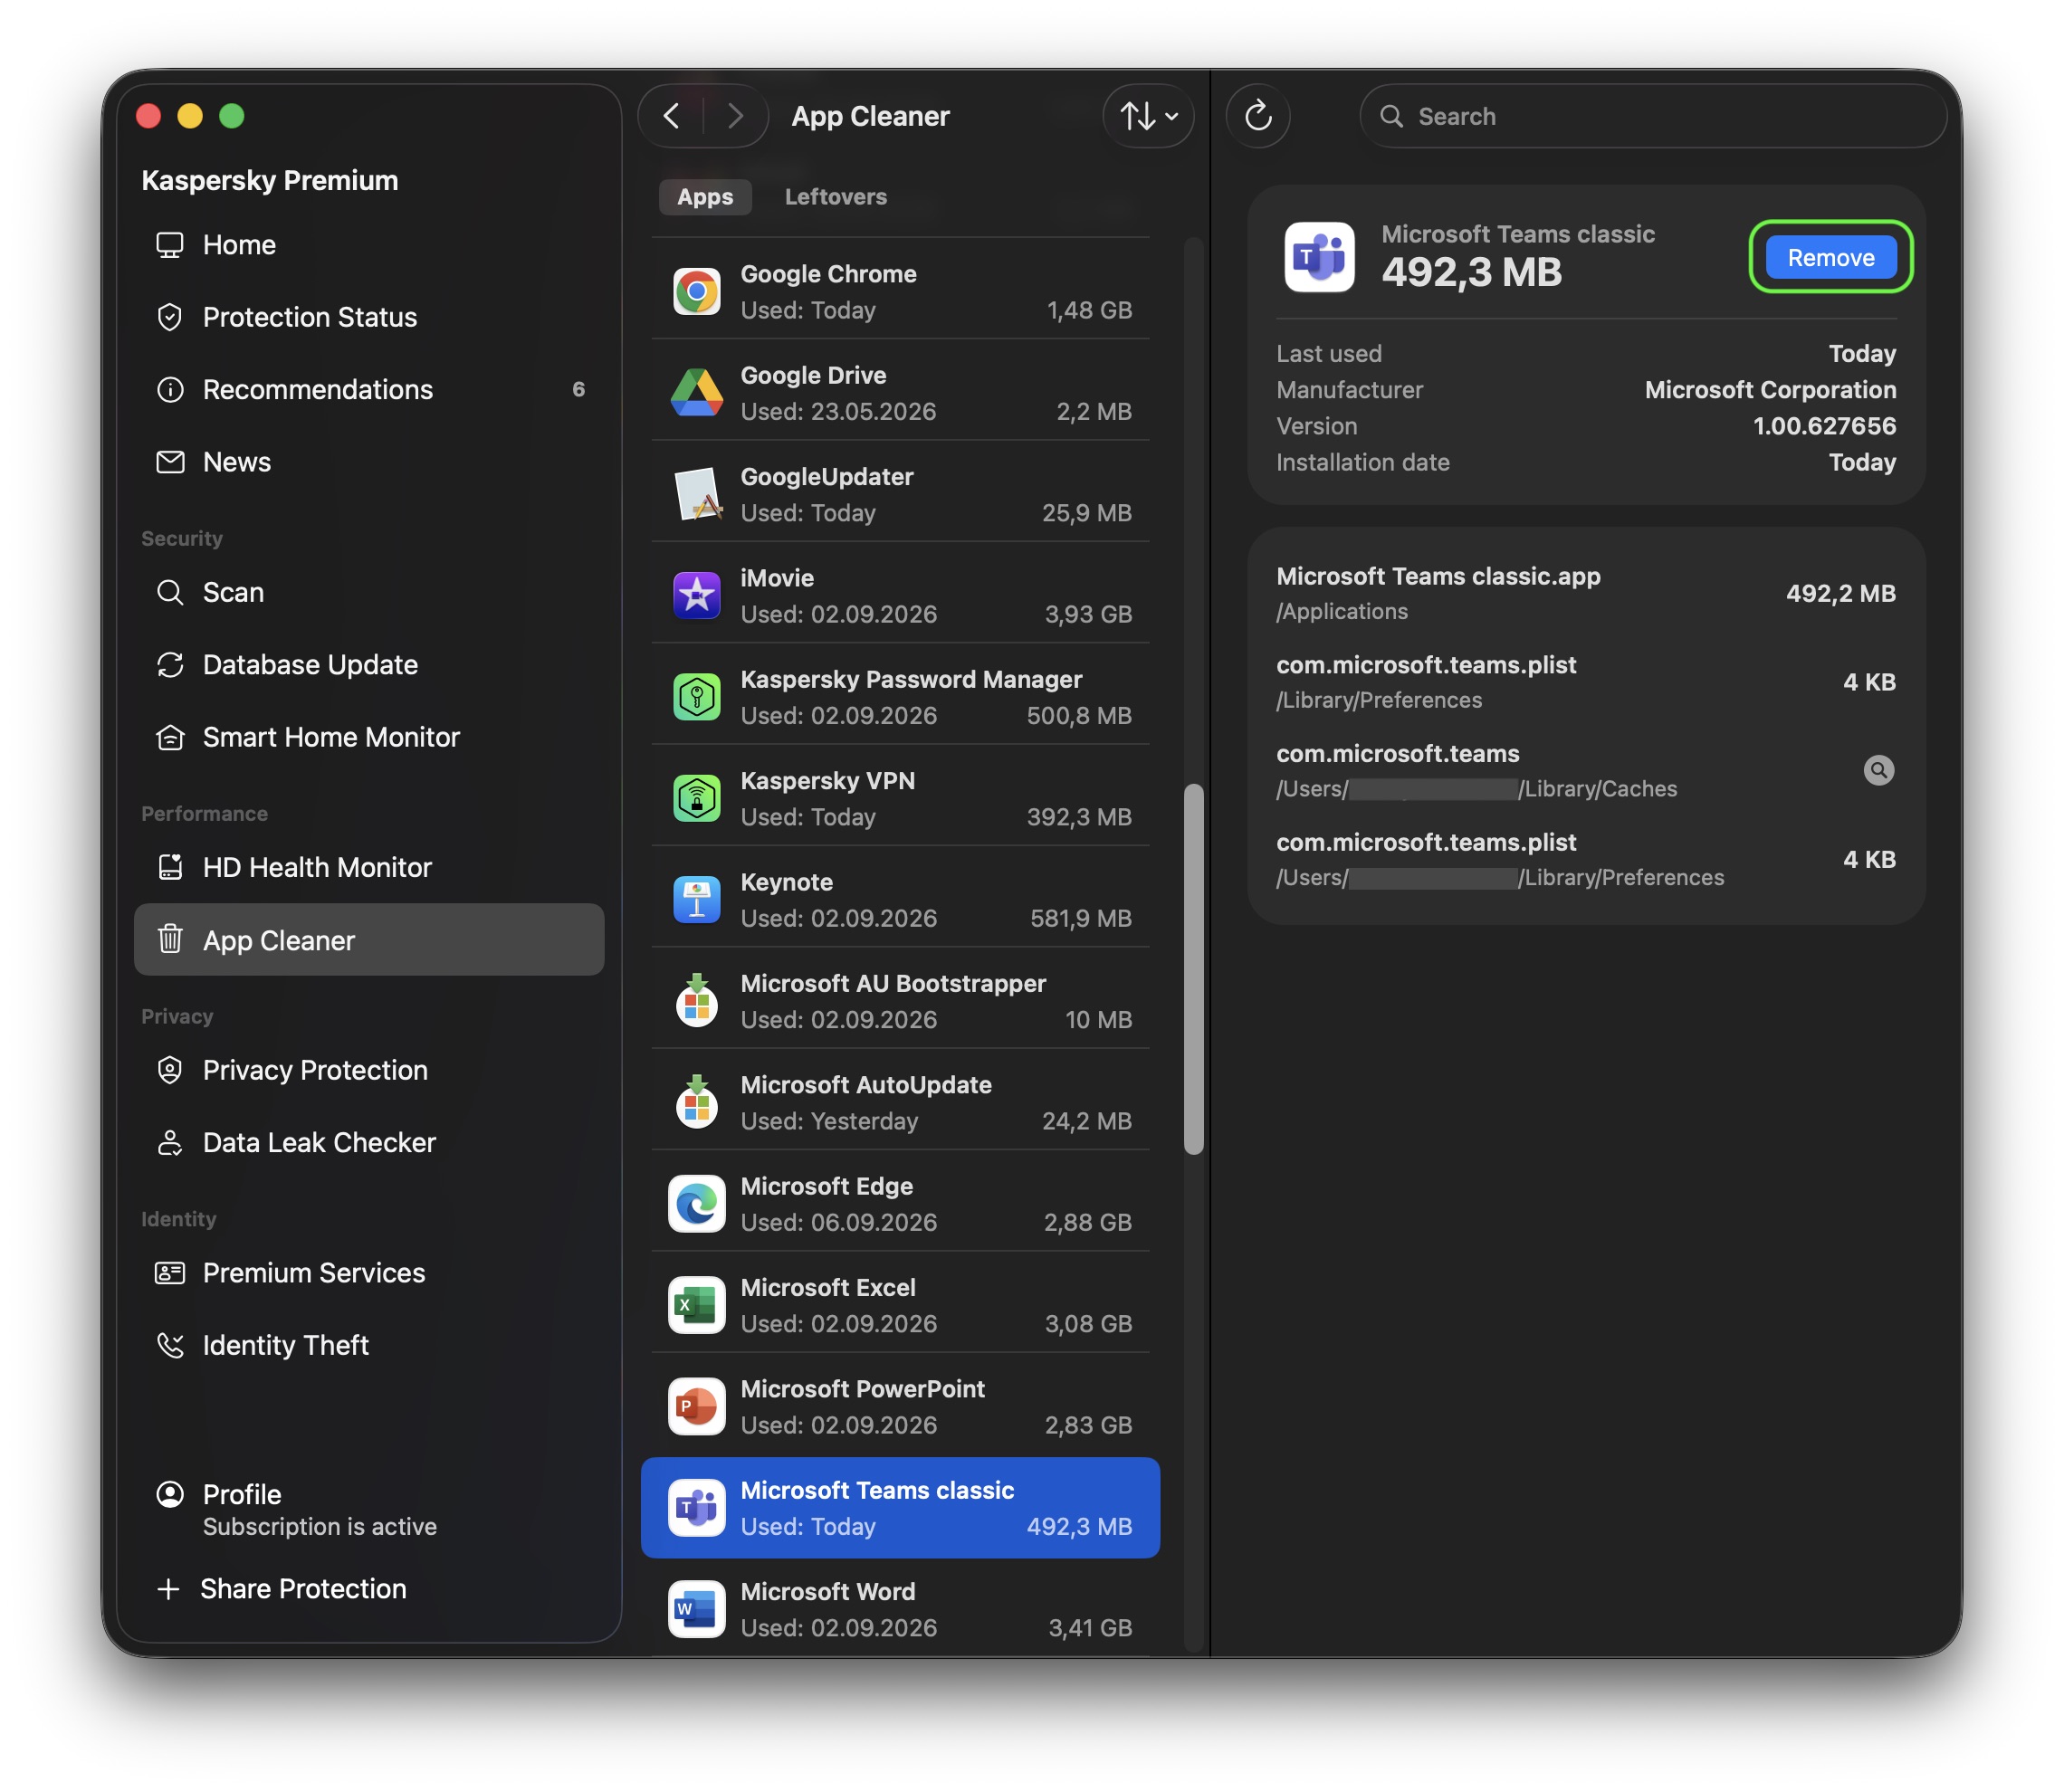
Task: Select the Microsoft Excel row
Action: tap(900, 1304)
